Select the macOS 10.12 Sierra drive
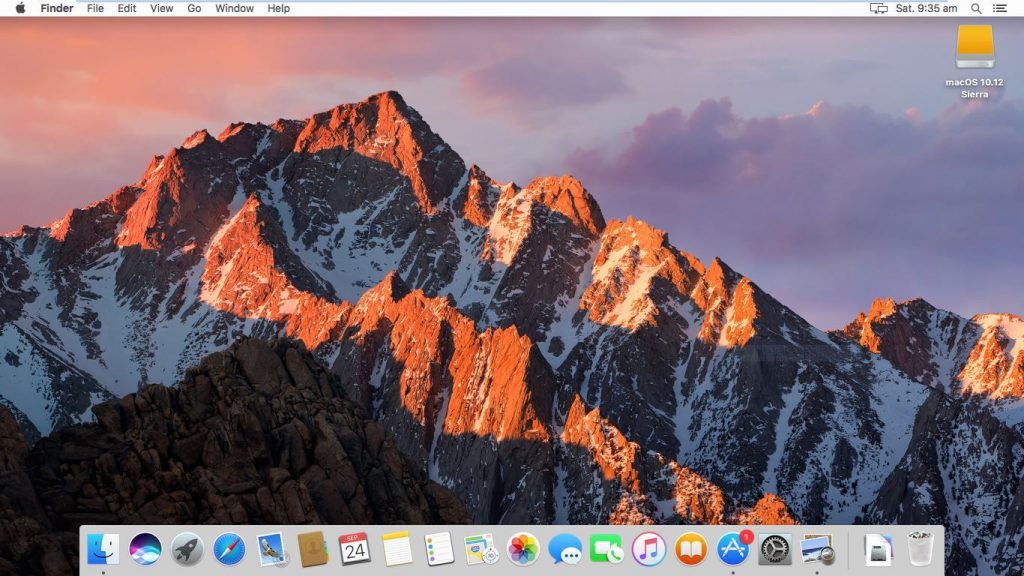The image size is (1024, 576). [x=975, y=48]
